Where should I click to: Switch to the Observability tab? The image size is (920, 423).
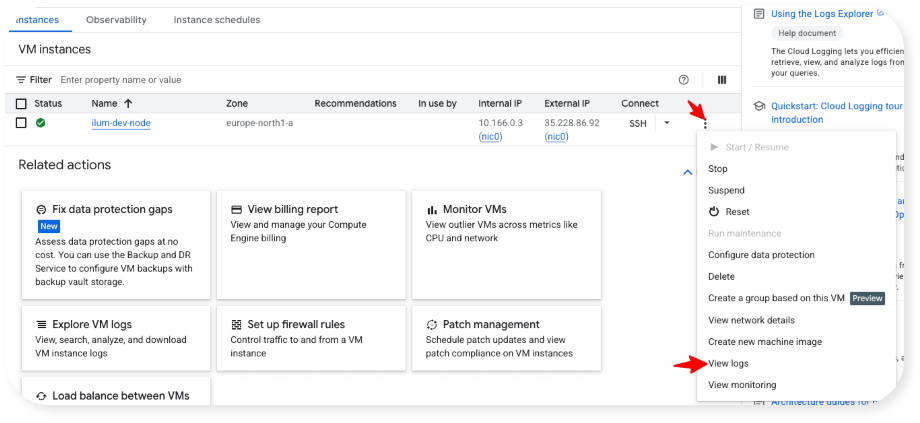[116, 20]
